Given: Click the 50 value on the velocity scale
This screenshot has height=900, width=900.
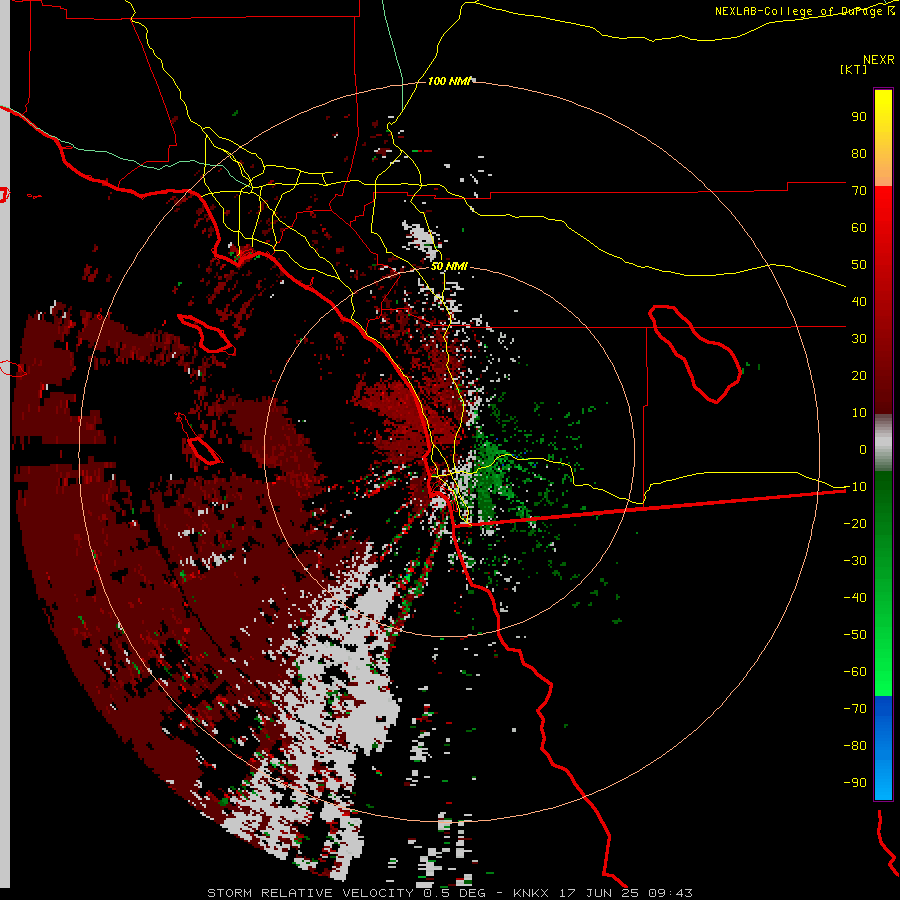Looking at the screenshot, I should (x=859, y=265).
